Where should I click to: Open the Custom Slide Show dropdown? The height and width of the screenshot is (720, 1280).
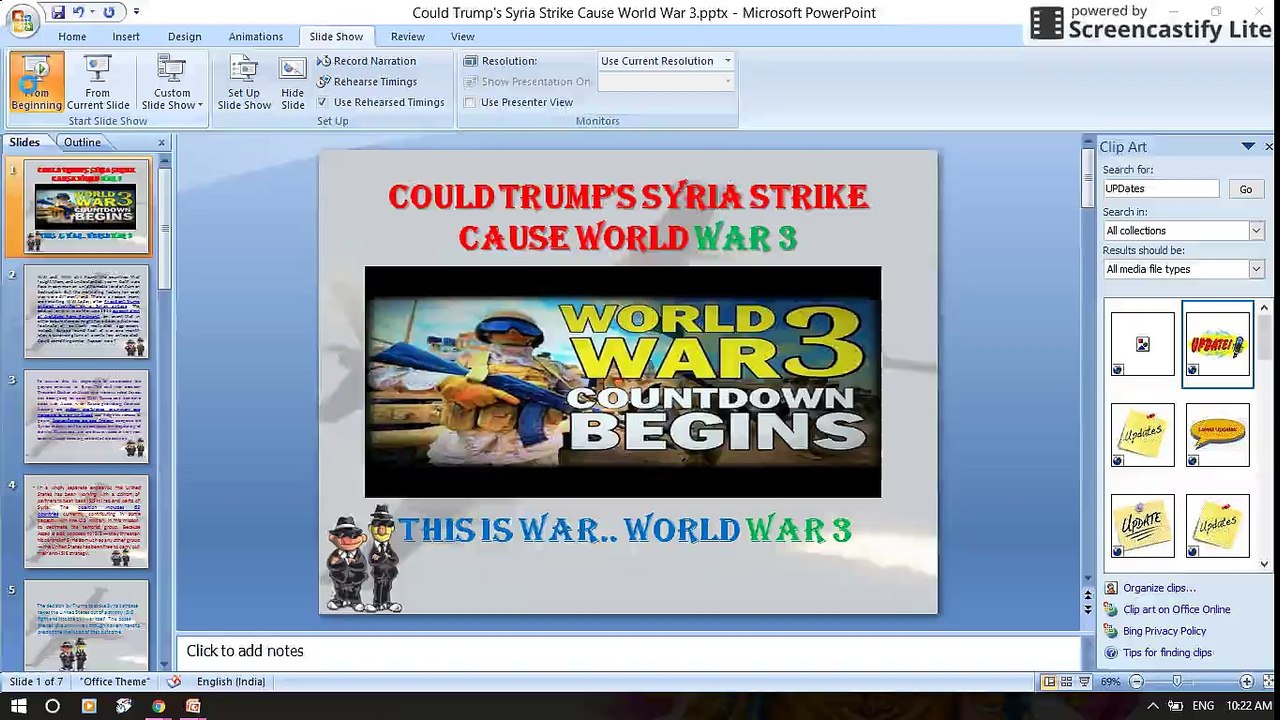(x=172, y=82)
